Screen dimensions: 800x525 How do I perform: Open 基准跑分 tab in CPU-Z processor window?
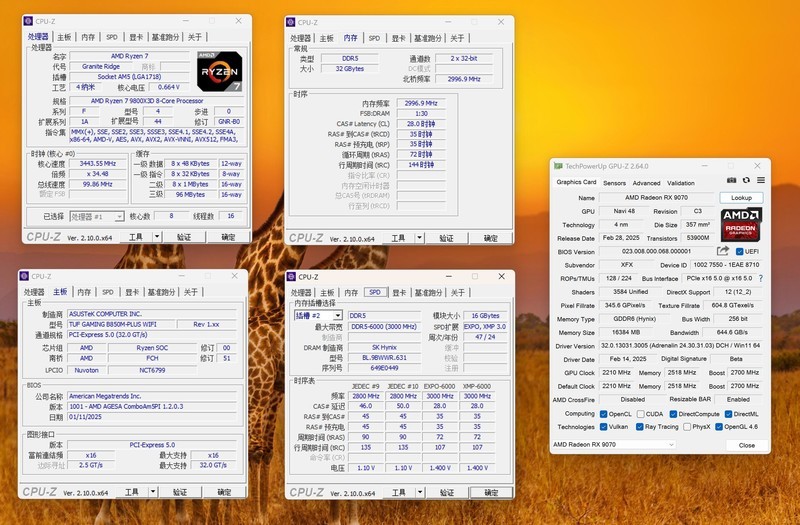point(165,37)
